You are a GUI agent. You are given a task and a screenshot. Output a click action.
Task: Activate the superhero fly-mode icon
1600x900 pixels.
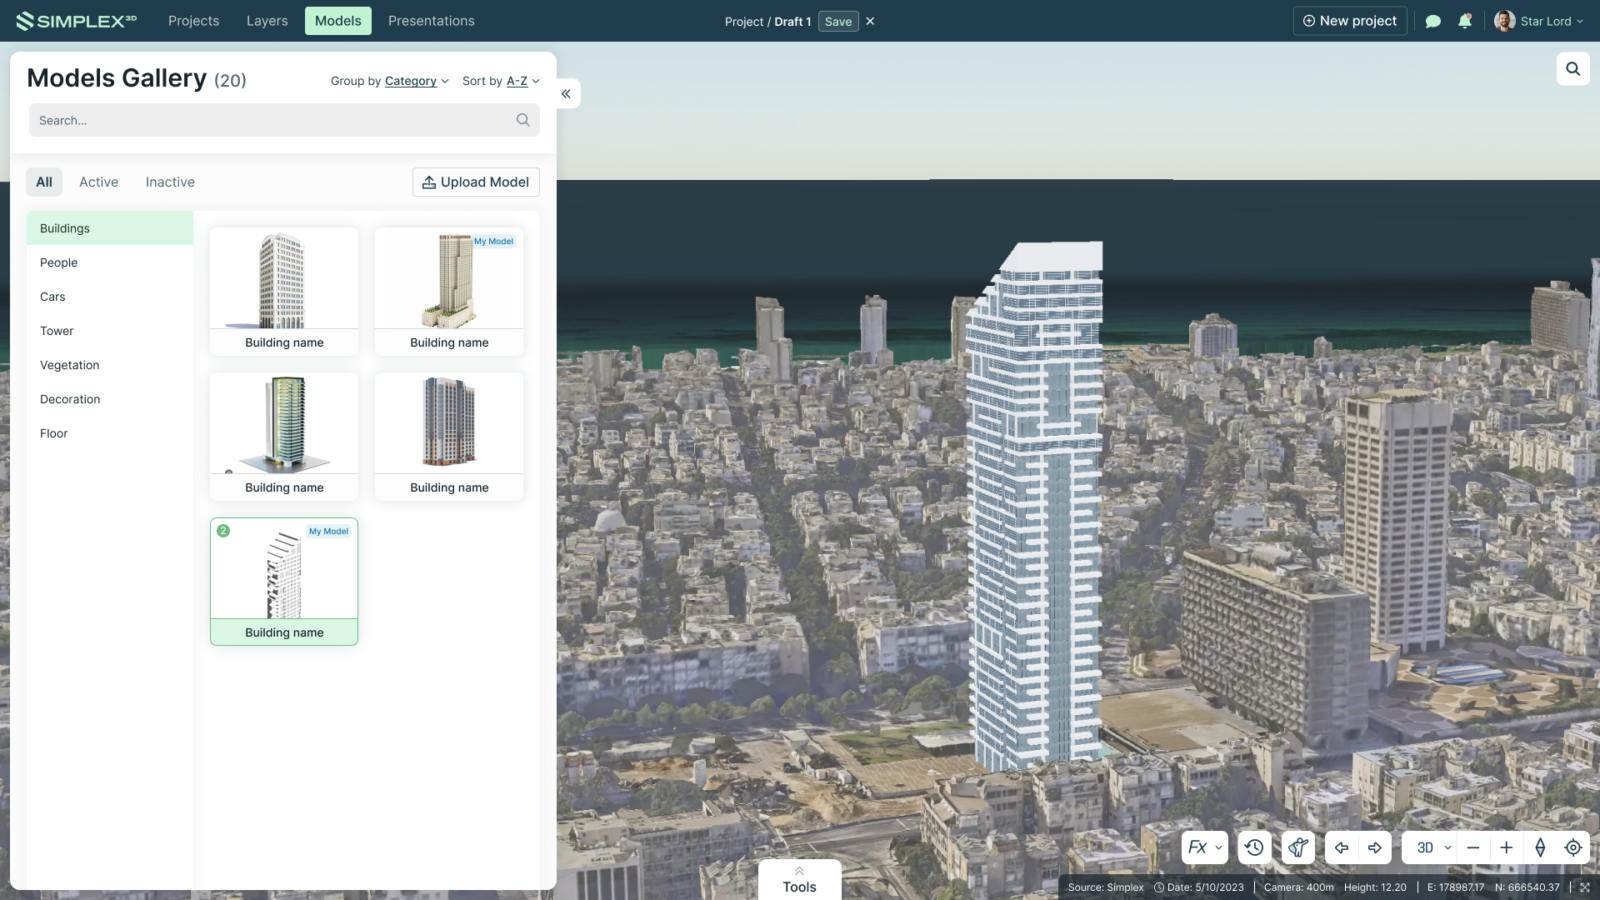click(1298, 847)
